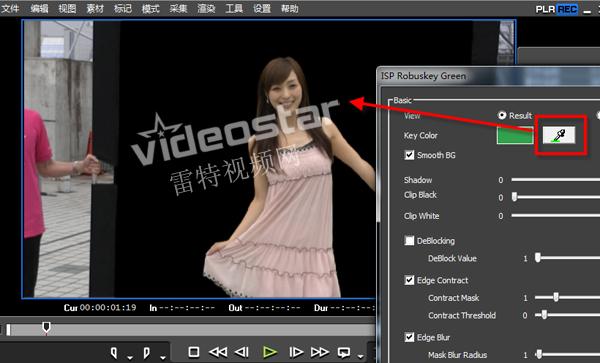Click the In timecode field

tap(187, 308)
